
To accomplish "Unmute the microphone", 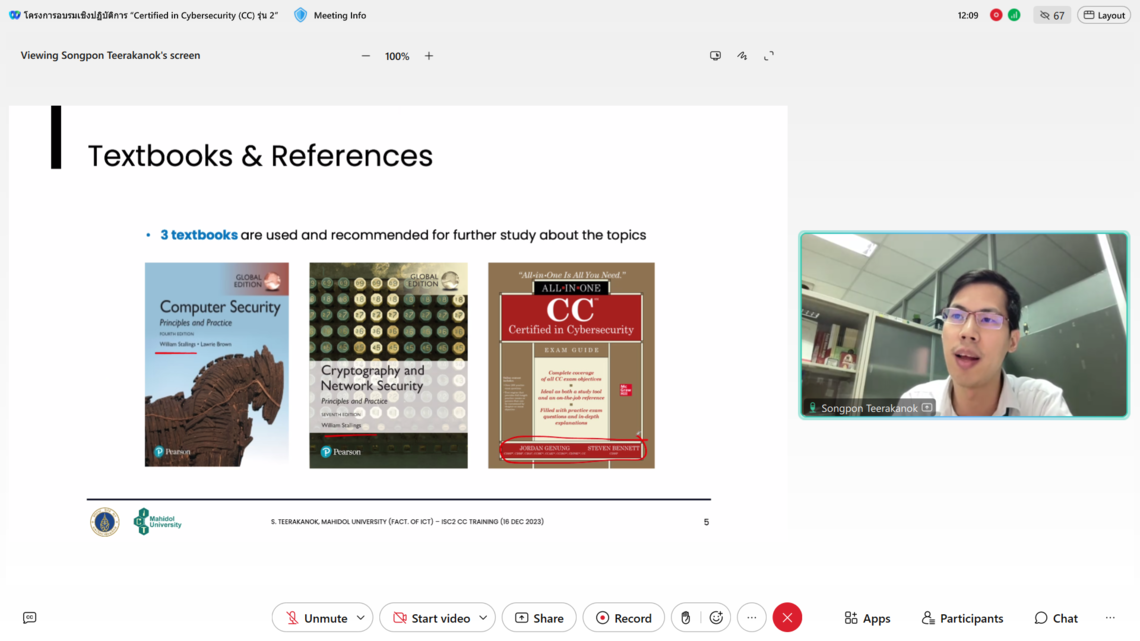I will (x=313, y=618).
